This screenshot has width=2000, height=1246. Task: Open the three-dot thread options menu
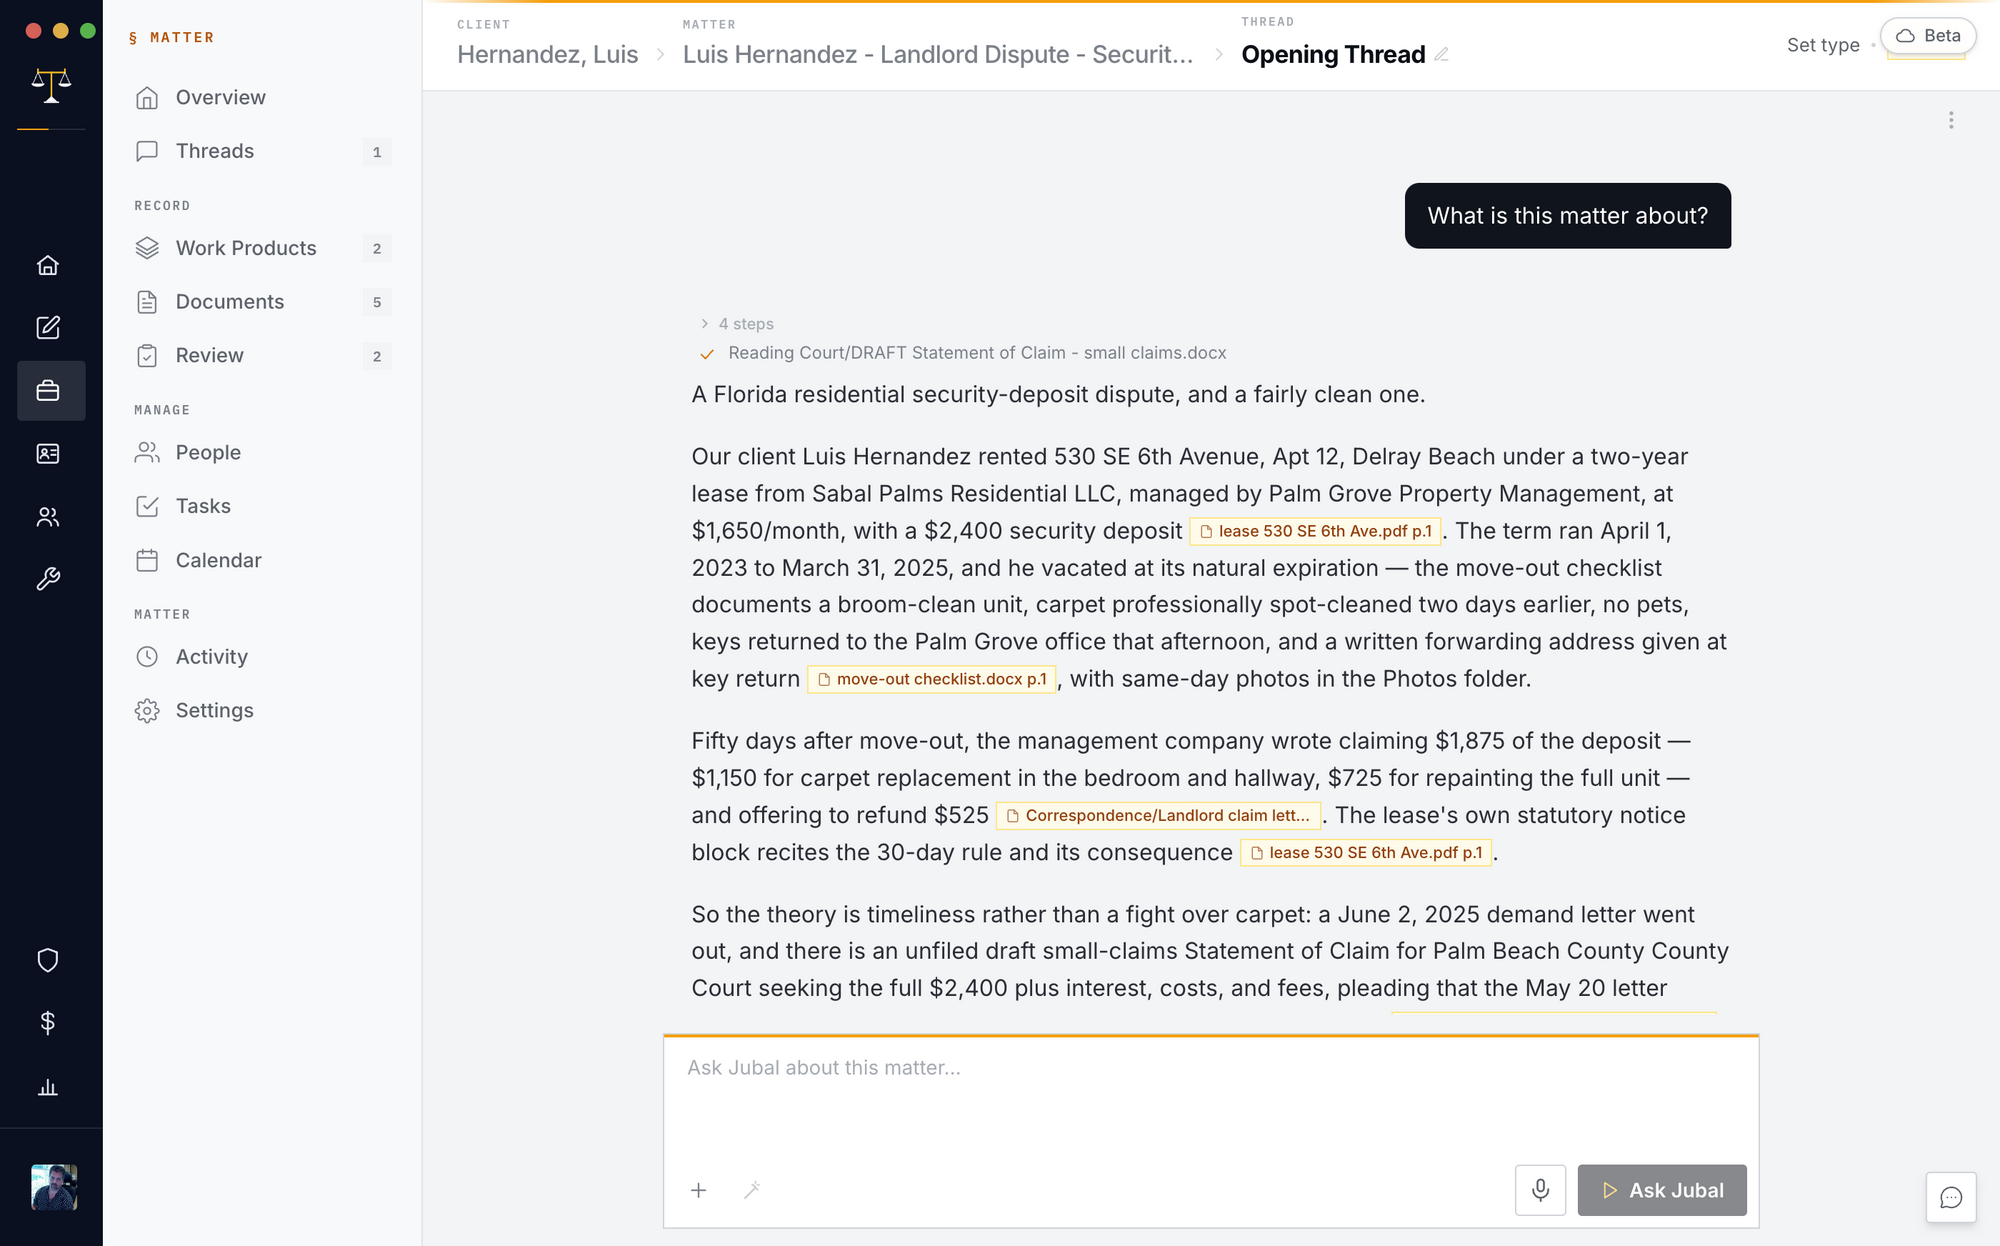[1951, 120]
